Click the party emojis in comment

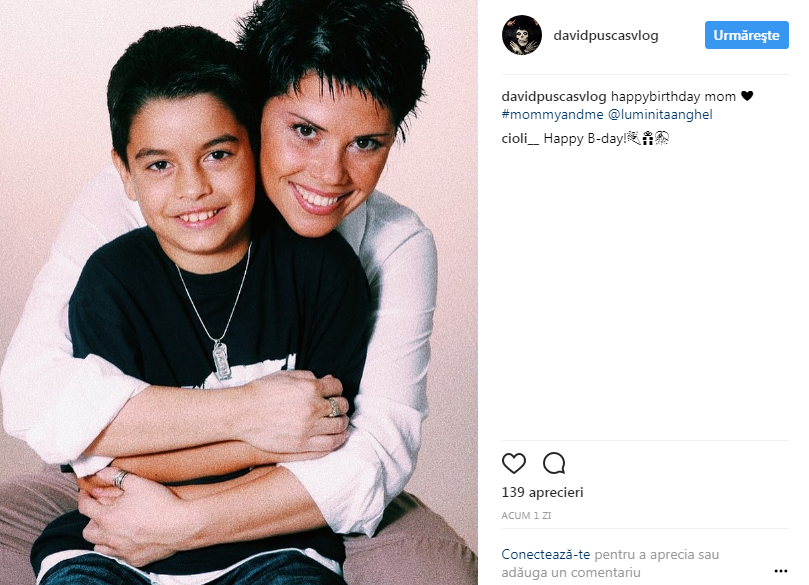(x=648, y=138)
